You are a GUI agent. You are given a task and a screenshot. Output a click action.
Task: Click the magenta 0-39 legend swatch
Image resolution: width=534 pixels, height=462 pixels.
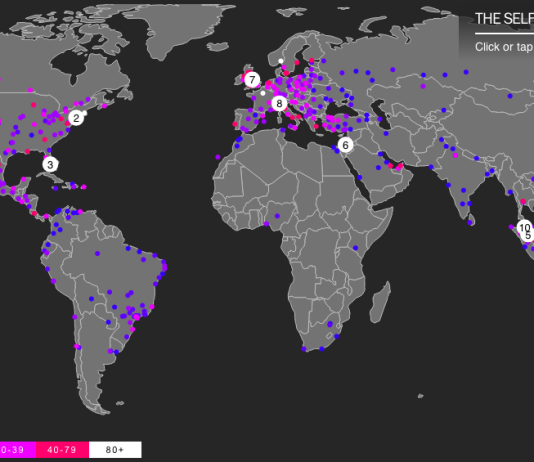coord(18,450)
